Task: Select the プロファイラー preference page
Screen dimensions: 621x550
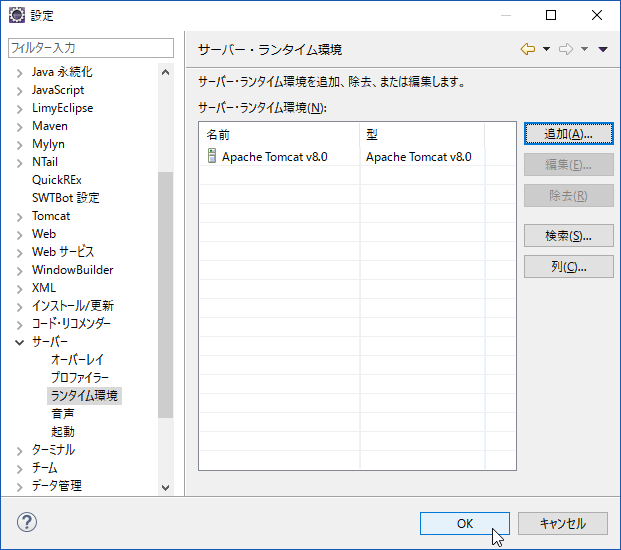Action: pyautogui.click(x=80, y=377)
